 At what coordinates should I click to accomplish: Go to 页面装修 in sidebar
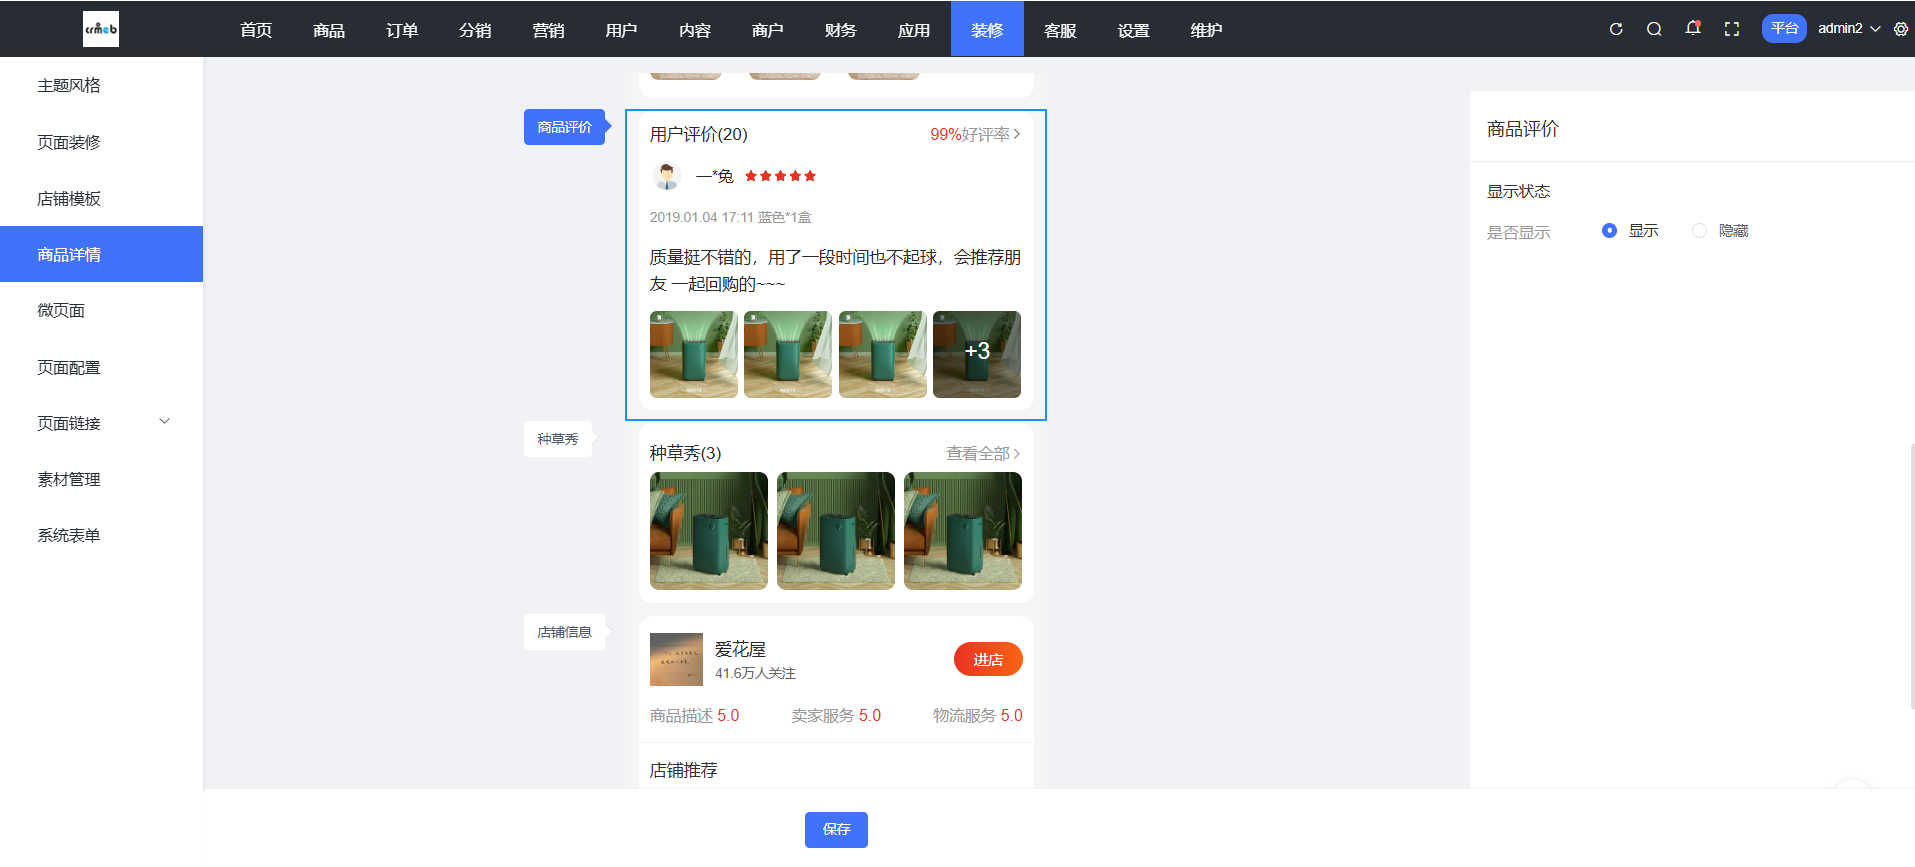click(x=69, y=142)
